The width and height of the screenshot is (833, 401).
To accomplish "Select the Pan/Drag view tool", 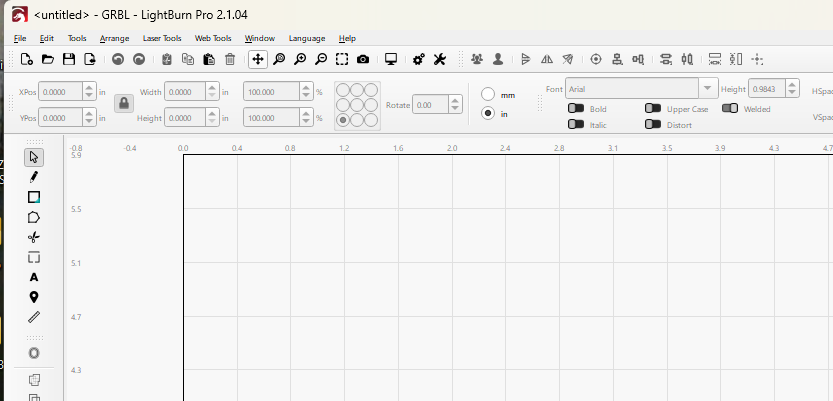I will [x=258, y=59].
